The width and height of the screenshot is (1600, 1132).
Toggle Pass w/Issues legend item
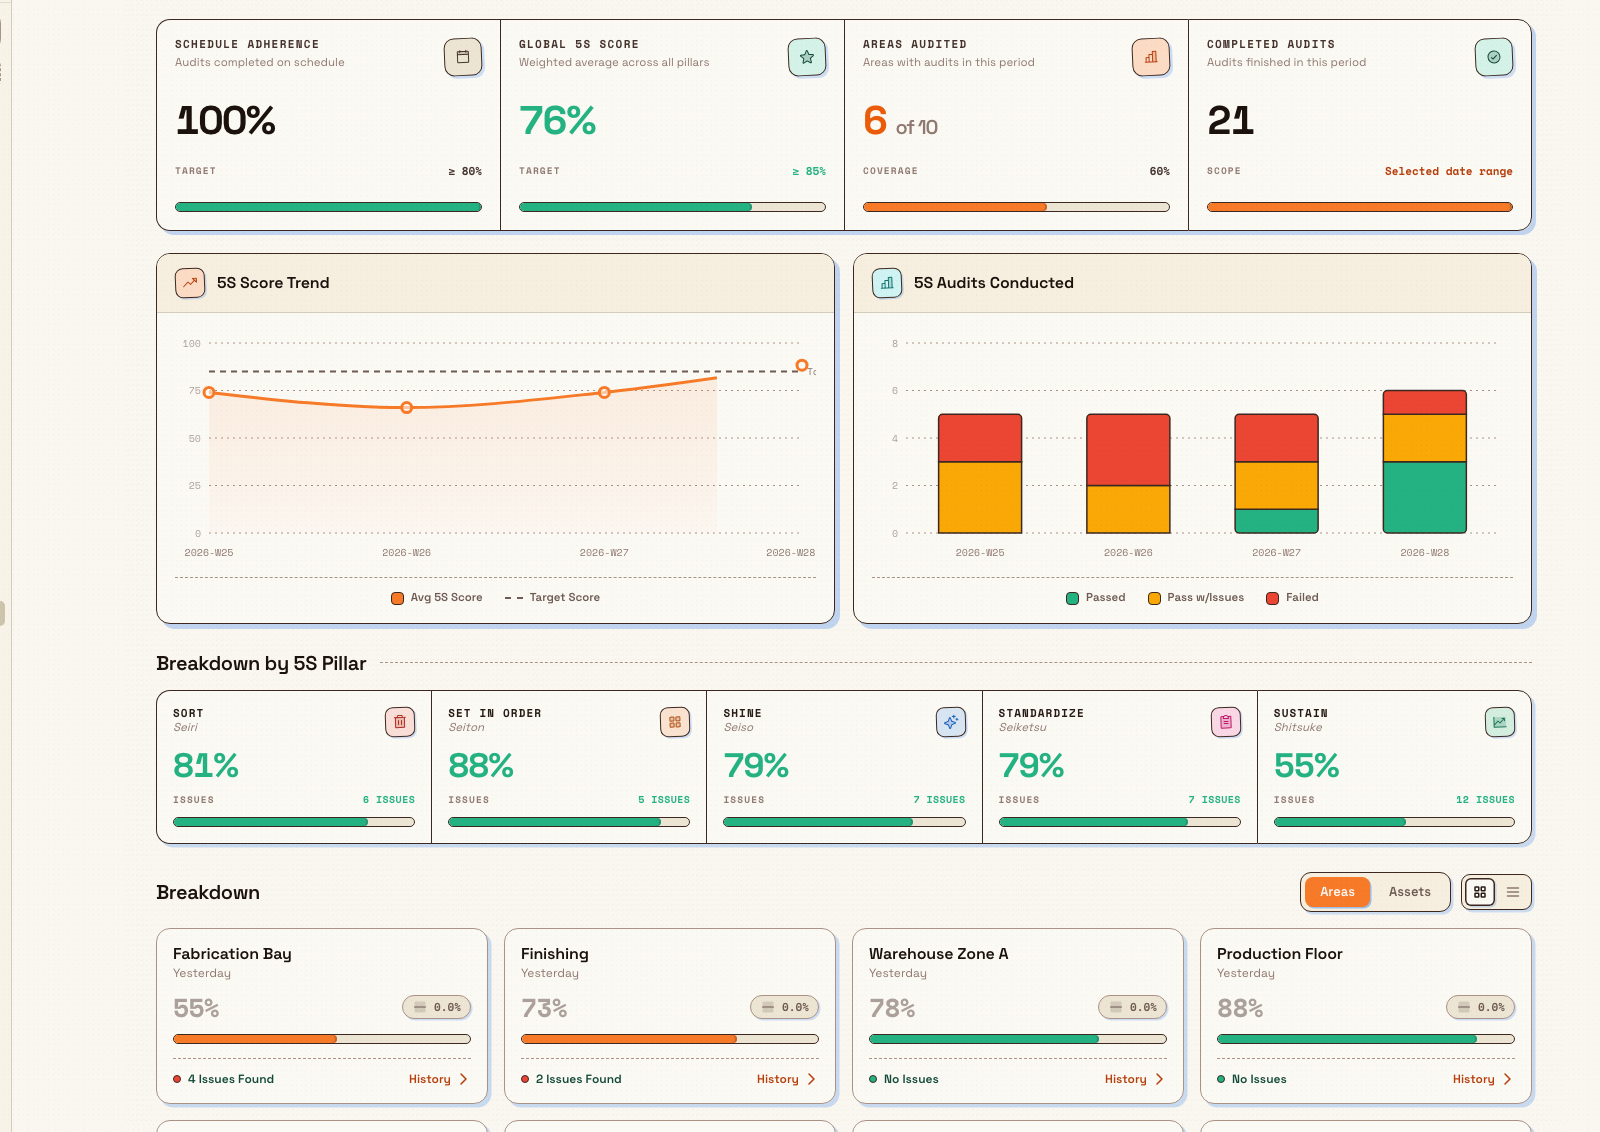pyautogui.click(x=1196, y=598)
